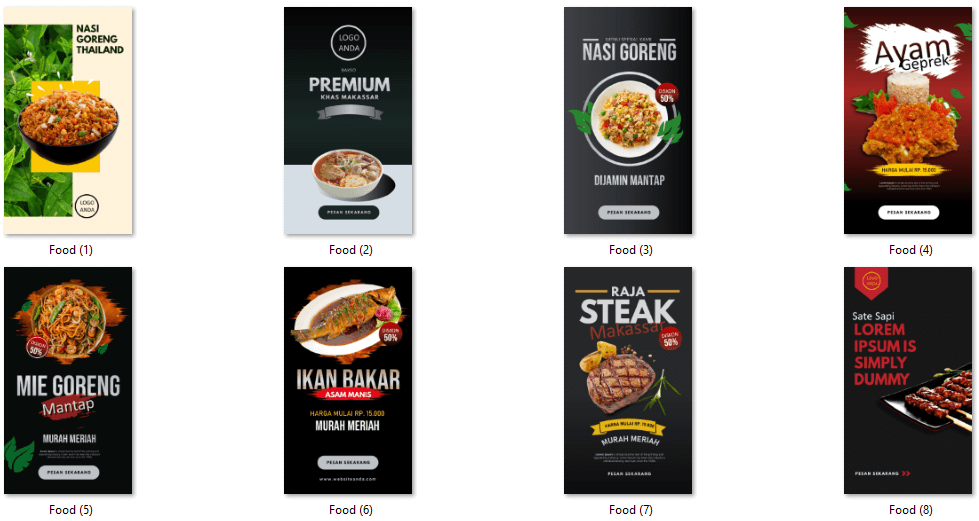Select the Food (8) Sate Sapi thumbnail
Screen dimensions: 979x521
point(908,380)
